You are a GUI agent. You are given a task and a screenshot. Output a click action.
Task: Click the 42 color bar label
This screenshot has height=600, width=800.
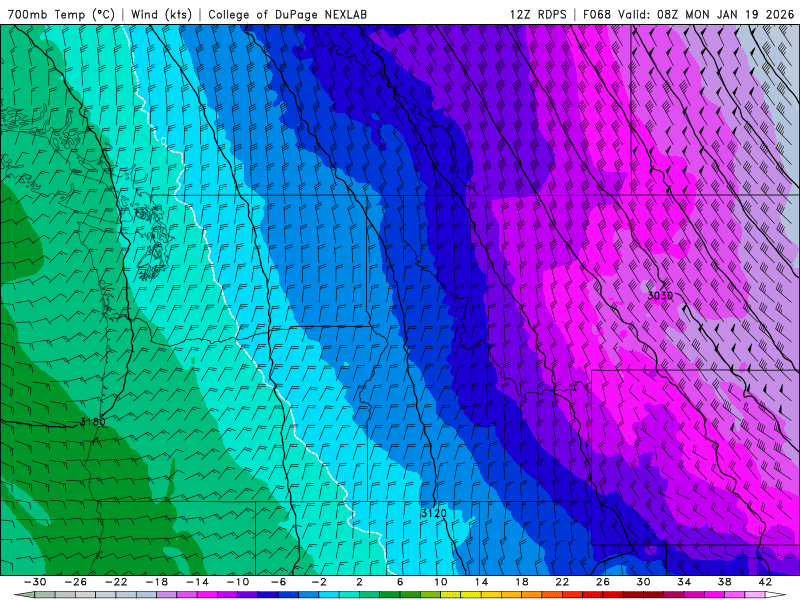pos(765,582)
